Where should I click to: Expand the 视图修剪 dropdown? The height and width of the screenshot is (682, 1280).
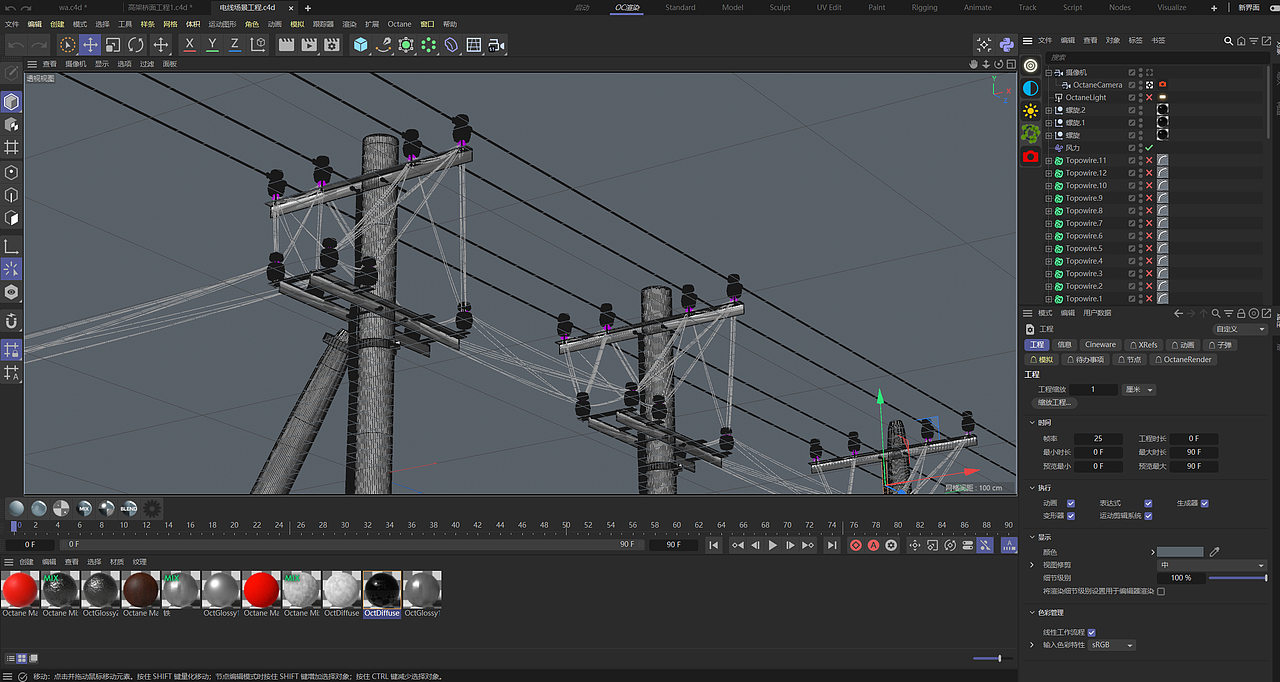click(1211, 565)
